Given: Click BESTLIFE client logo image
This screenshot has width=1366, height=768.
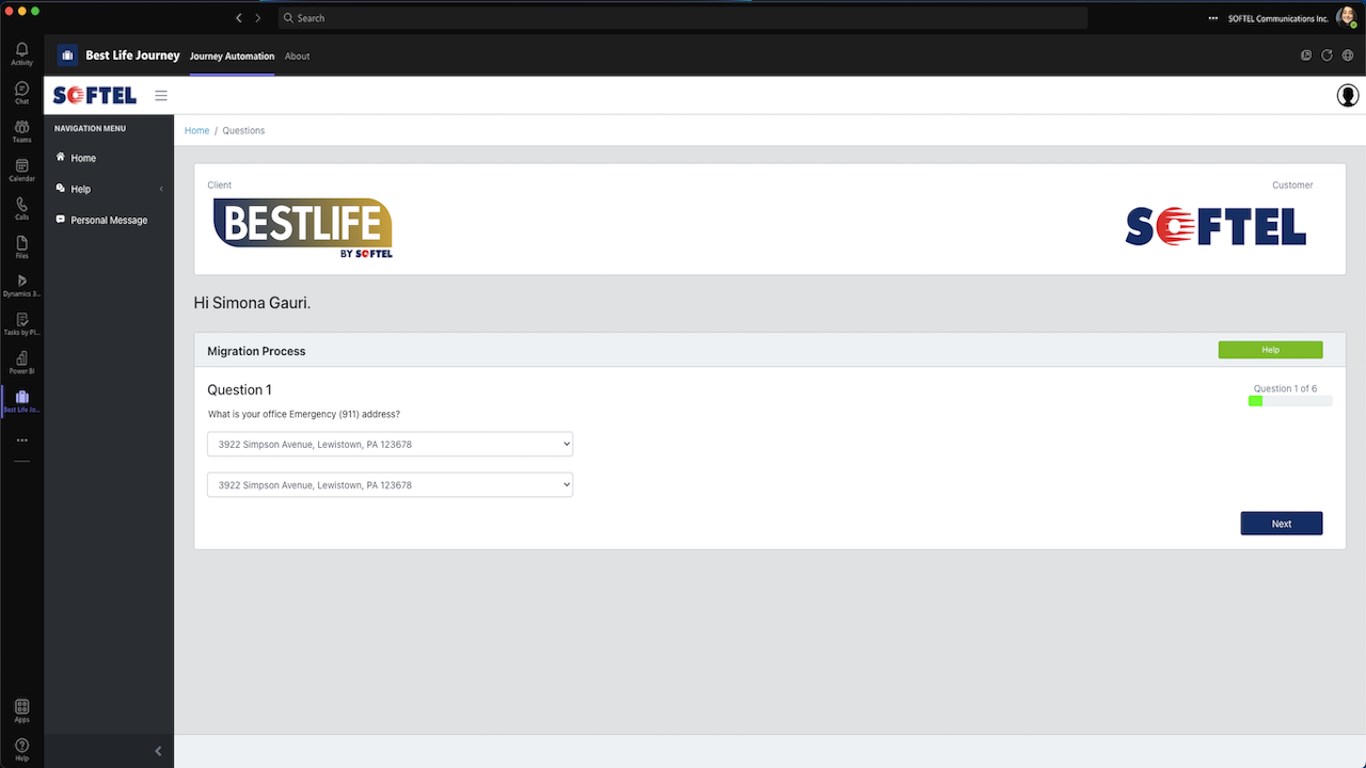Looking at the screenshot, I should click(303, 228).
